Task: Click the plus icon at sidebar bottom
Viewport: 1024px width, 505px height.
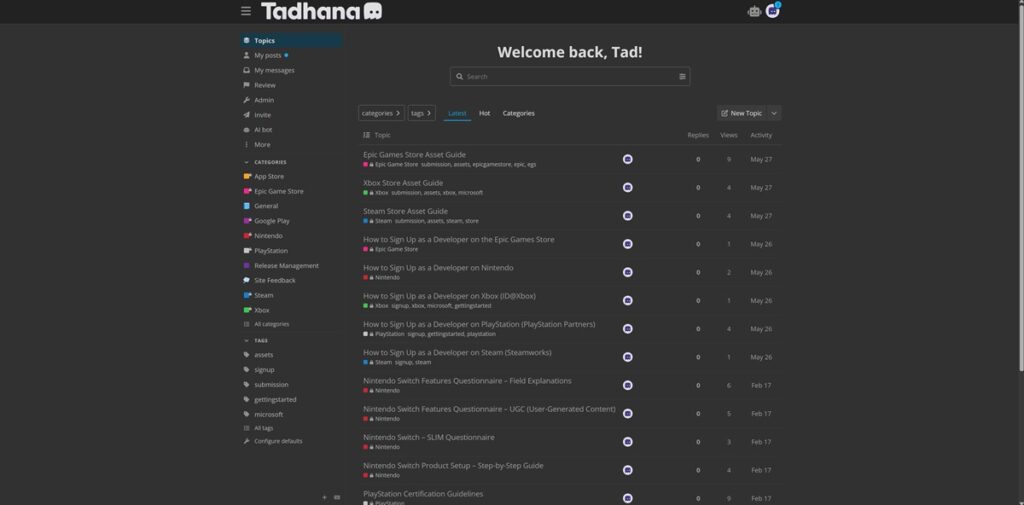Action: point(325,497)
